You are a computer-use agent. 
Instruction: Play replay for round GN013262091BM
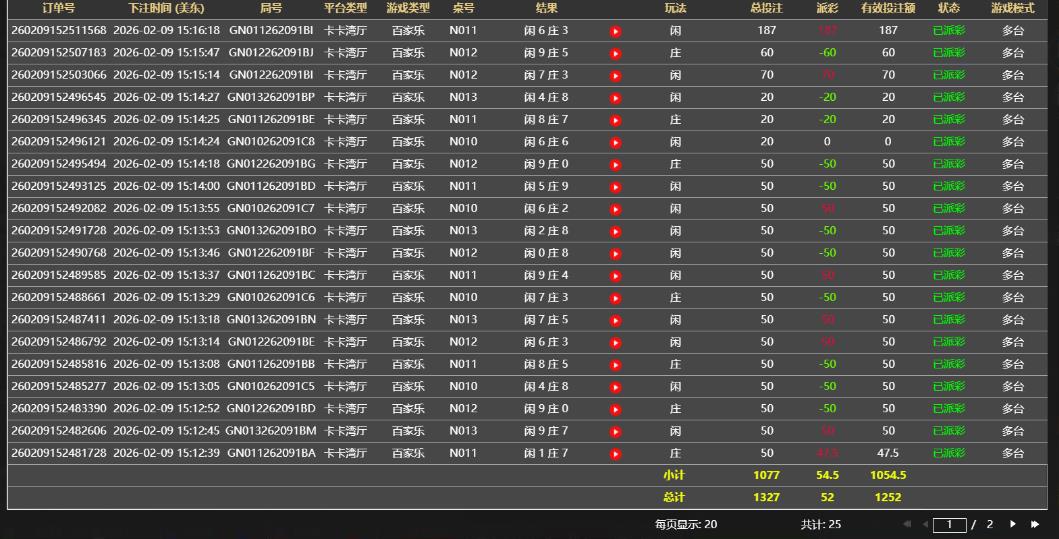click(x=616, y=431)
